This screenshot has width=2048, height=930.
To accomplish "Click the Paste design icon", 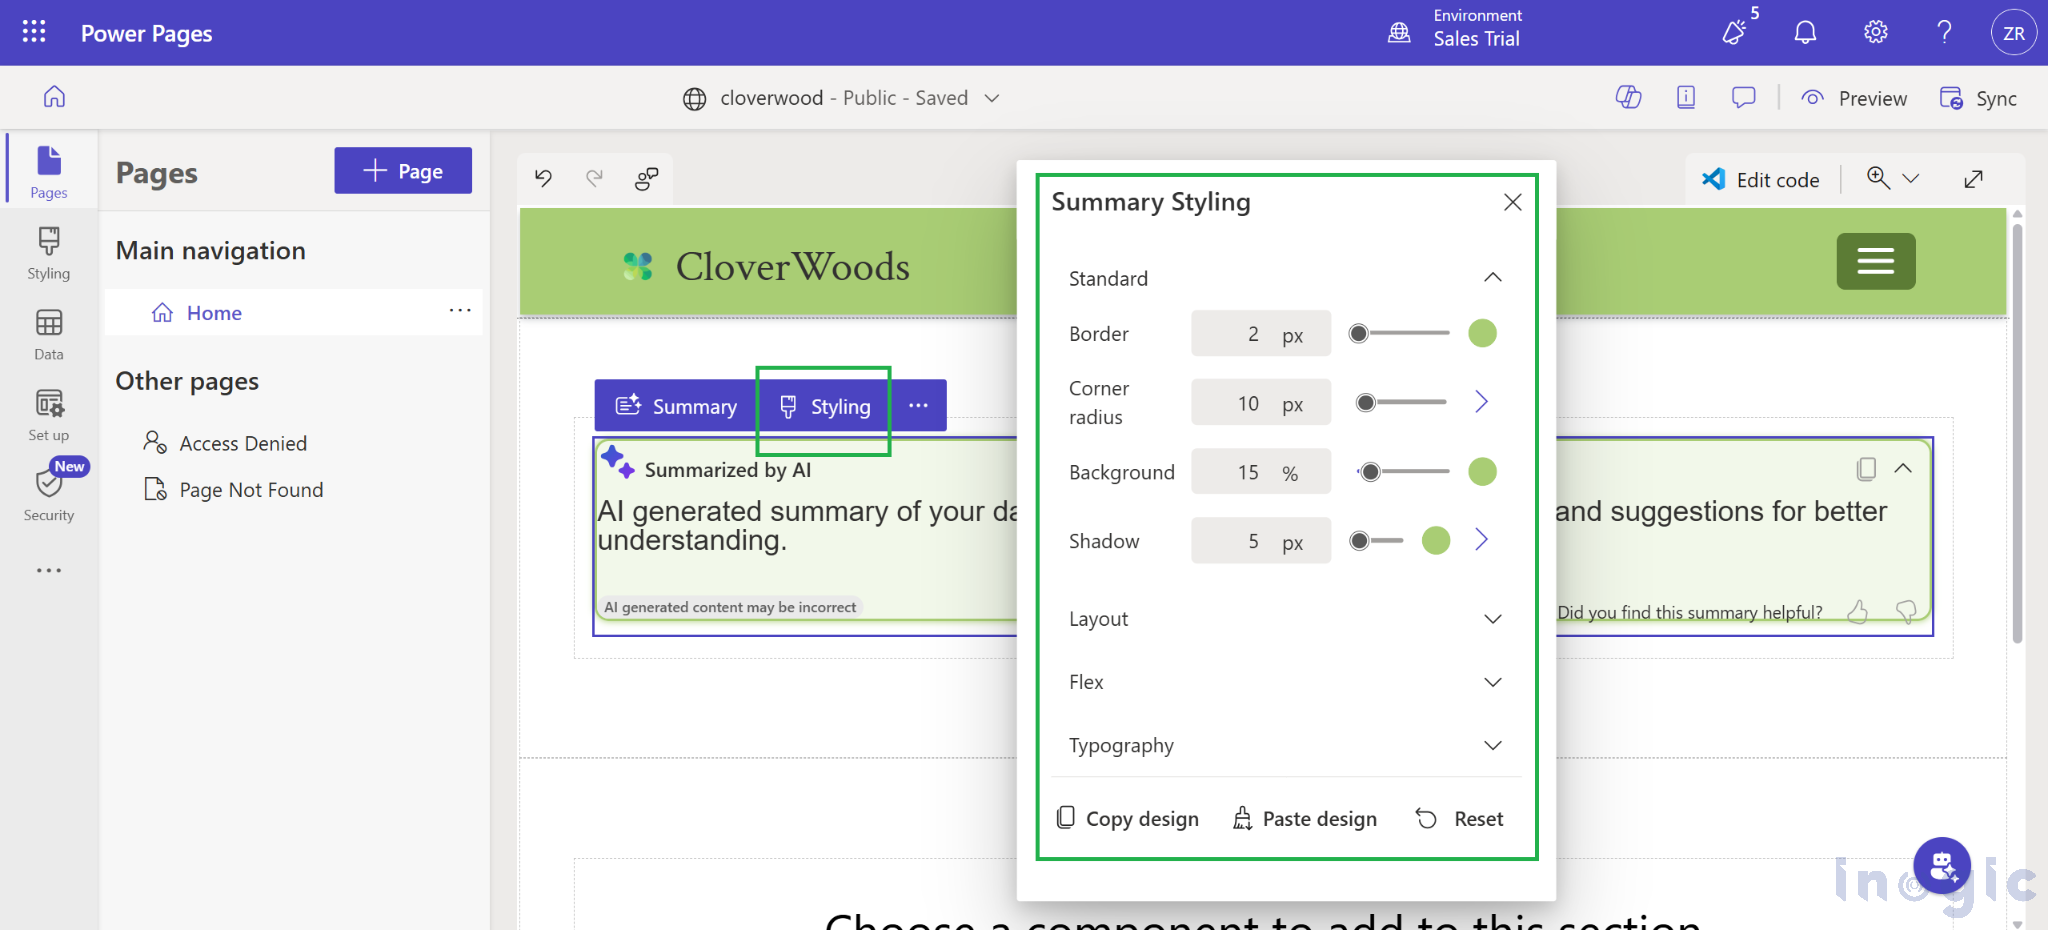I will pos(1242,818).
